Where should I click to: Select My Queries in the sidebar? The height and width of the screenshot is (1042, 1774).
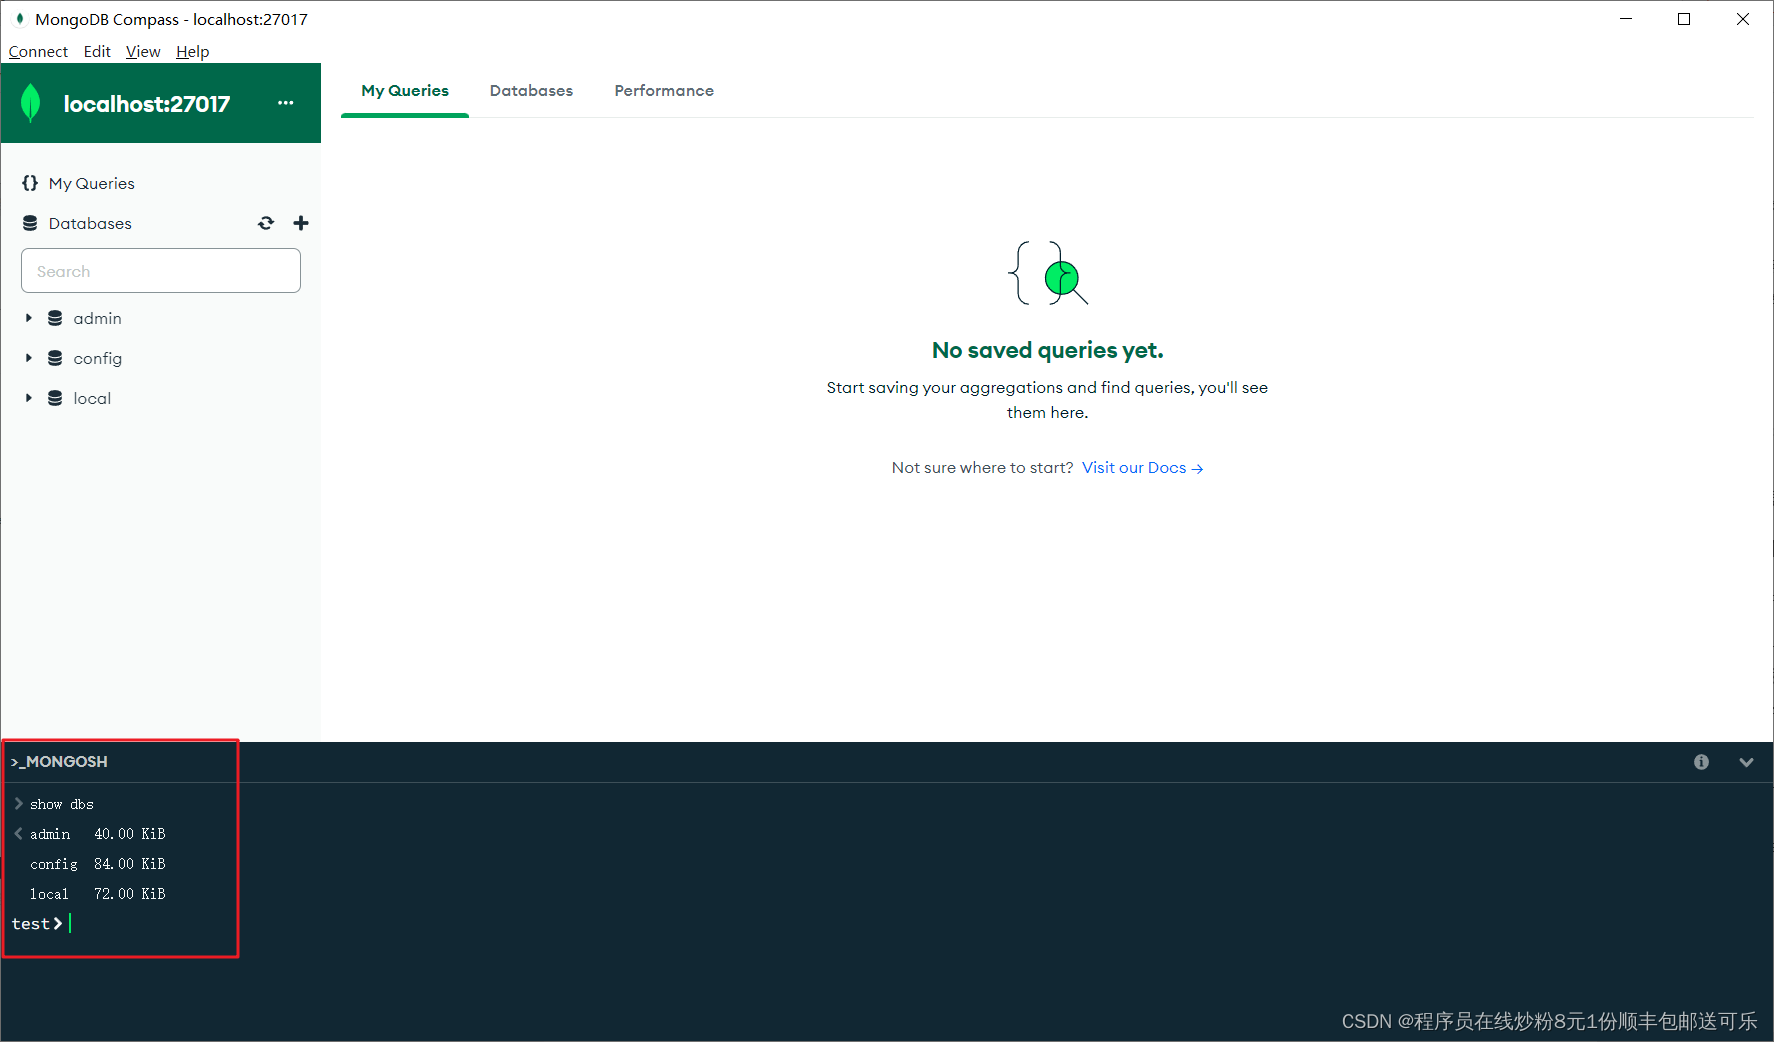coord(91,183)
